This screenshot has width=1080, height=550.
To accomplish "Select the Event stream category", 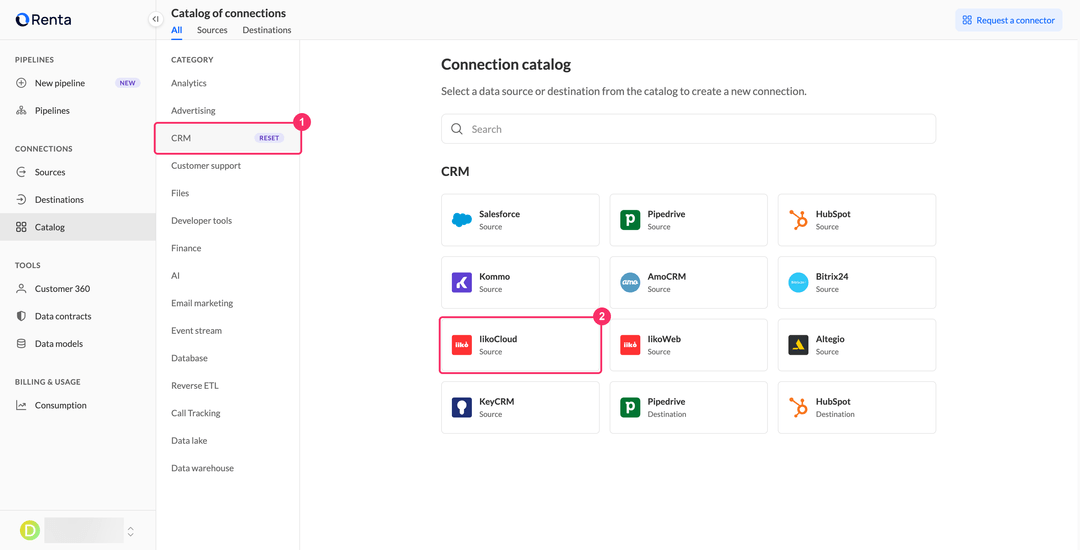I will tap(197, 330).
